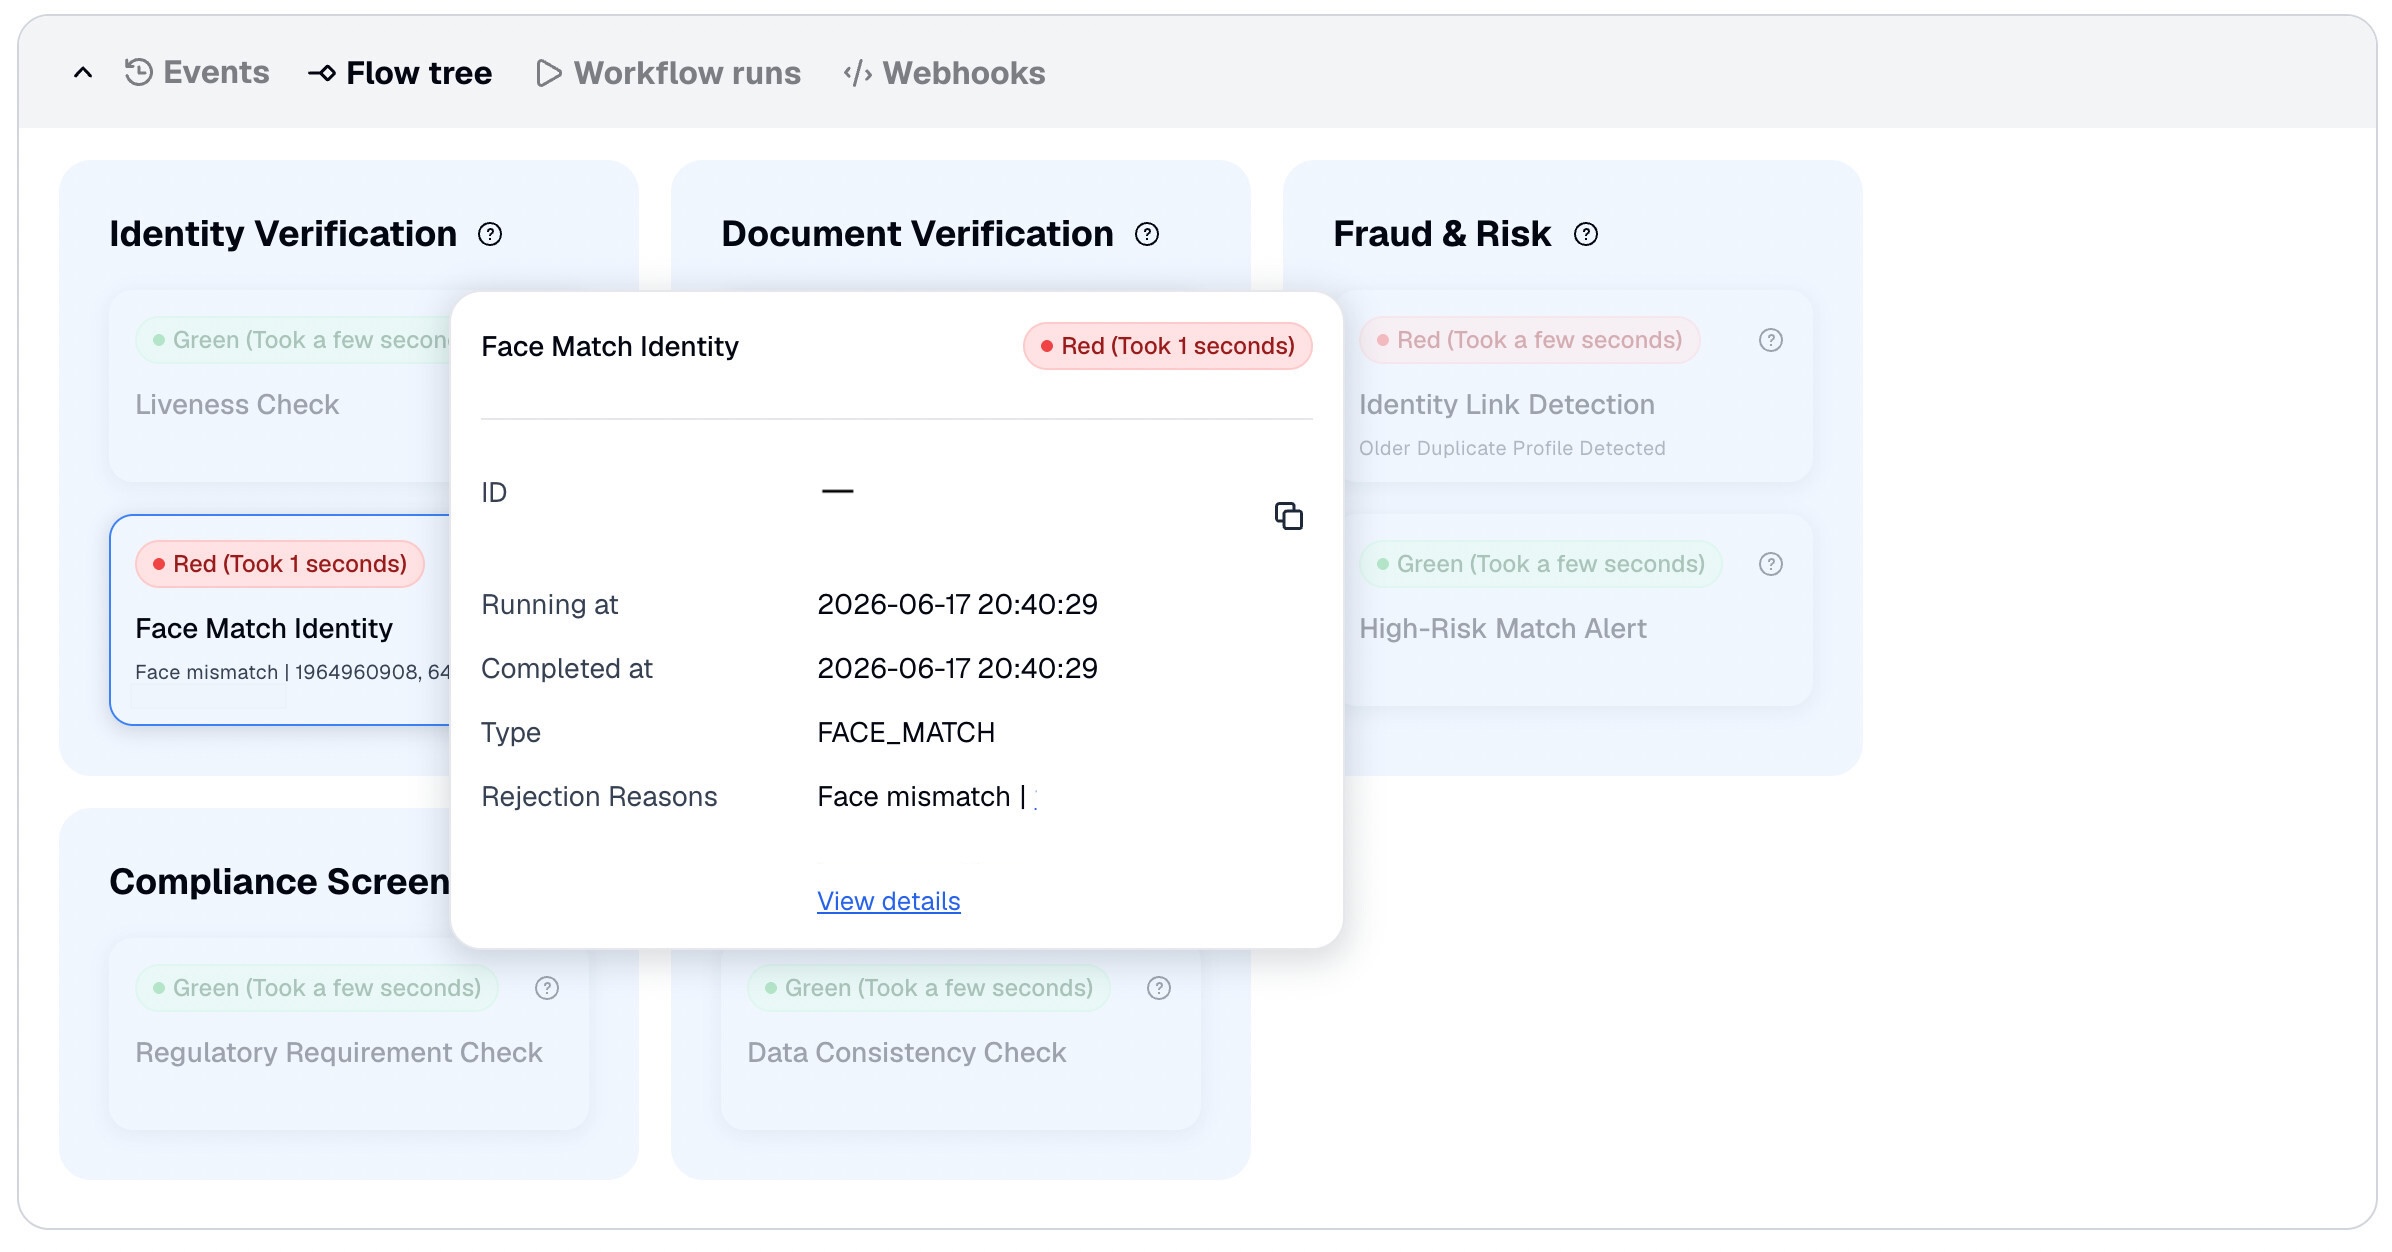The image size is (2392, 1252).
Task: Click Green badge on Regulatory Requirement Check card
Action: tap(317, 988)
